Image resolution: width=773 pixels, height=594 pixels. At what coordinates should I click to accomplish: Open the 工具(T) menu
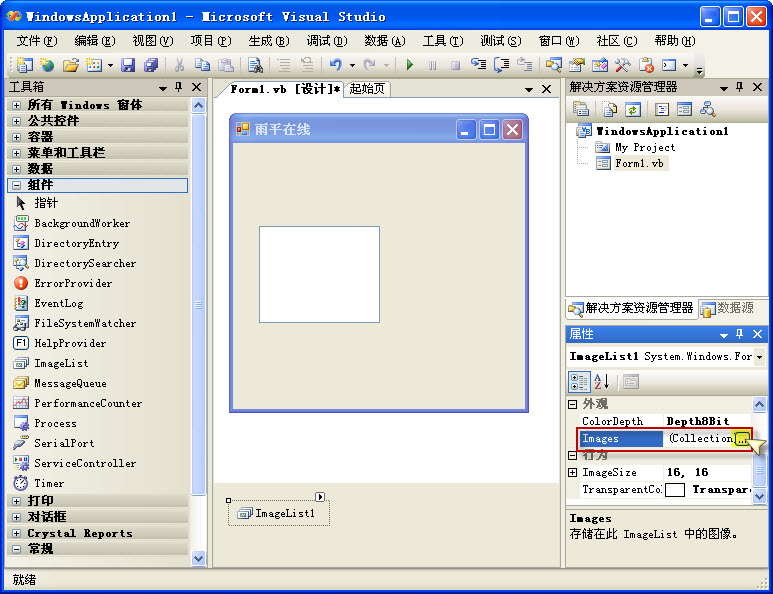[x=443, y=41]
